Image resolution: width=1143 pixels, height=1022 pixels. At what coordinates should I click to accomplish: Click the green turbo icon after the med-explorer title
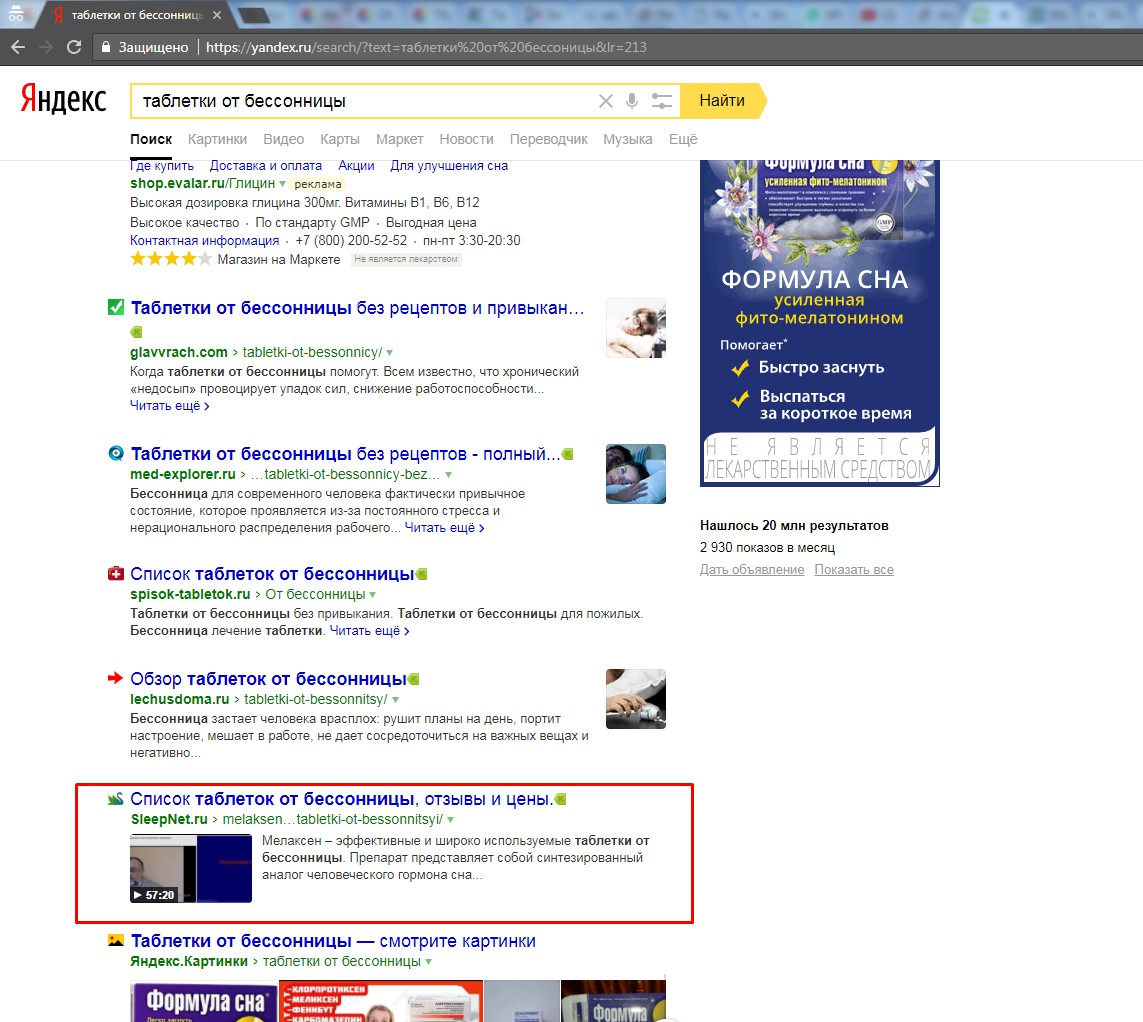pos(568,454)
